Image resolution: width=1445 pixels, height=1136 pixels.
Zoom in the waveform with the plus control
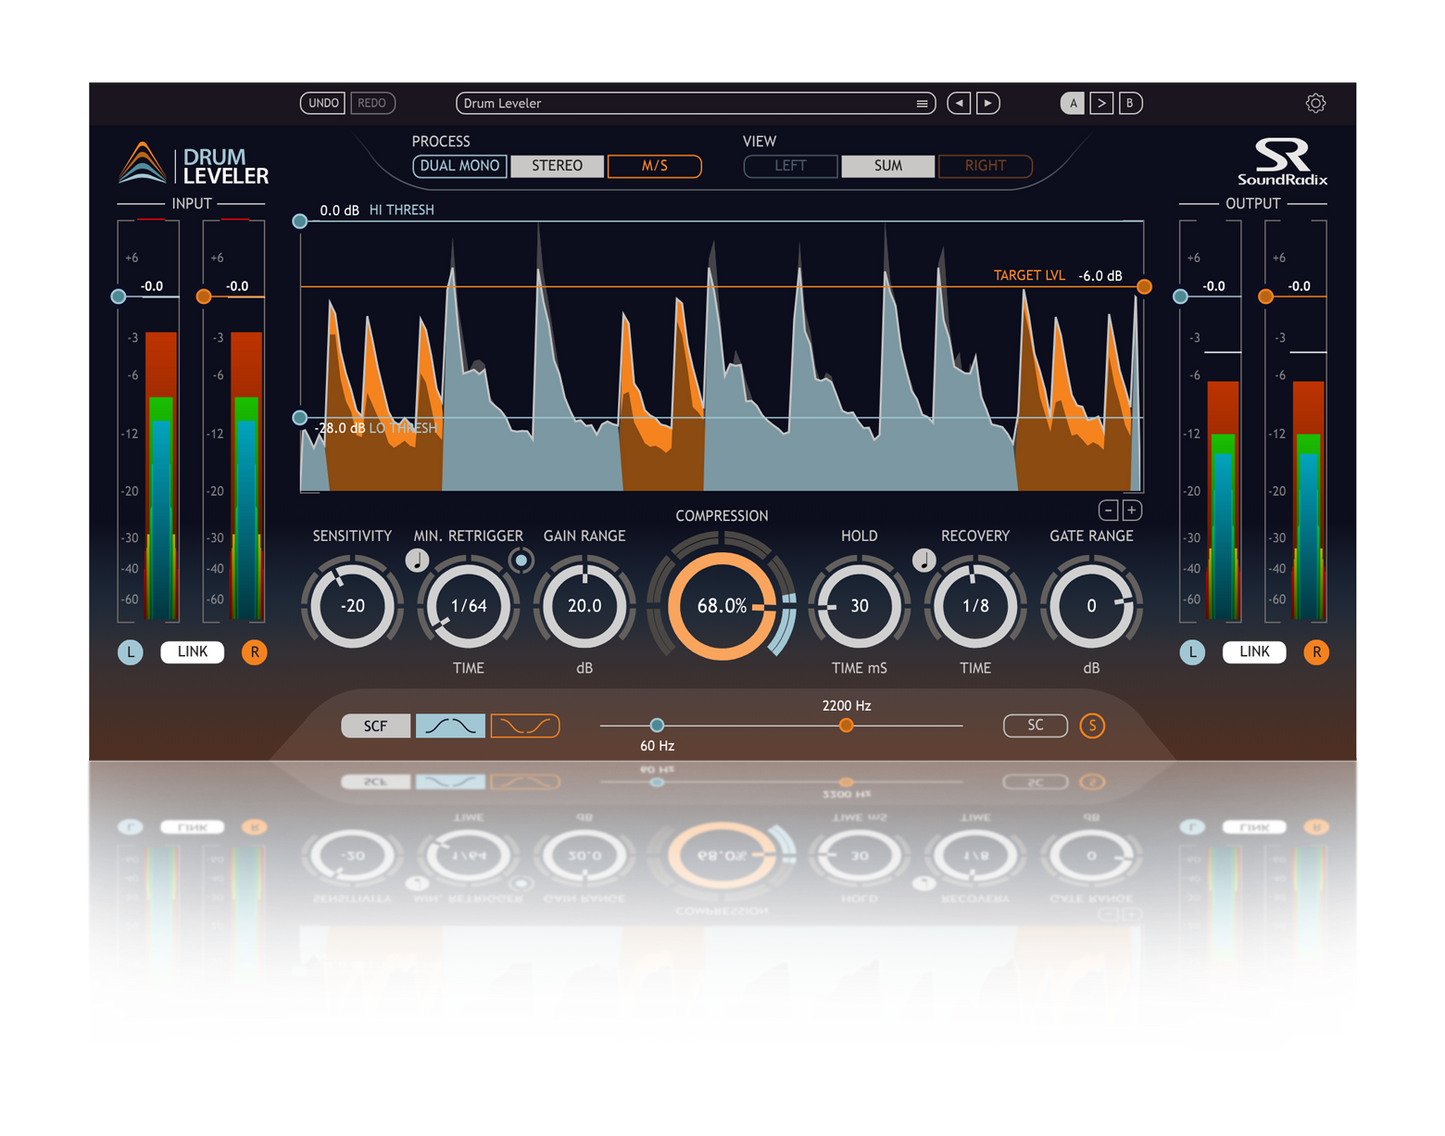(x=1131, y=509)
